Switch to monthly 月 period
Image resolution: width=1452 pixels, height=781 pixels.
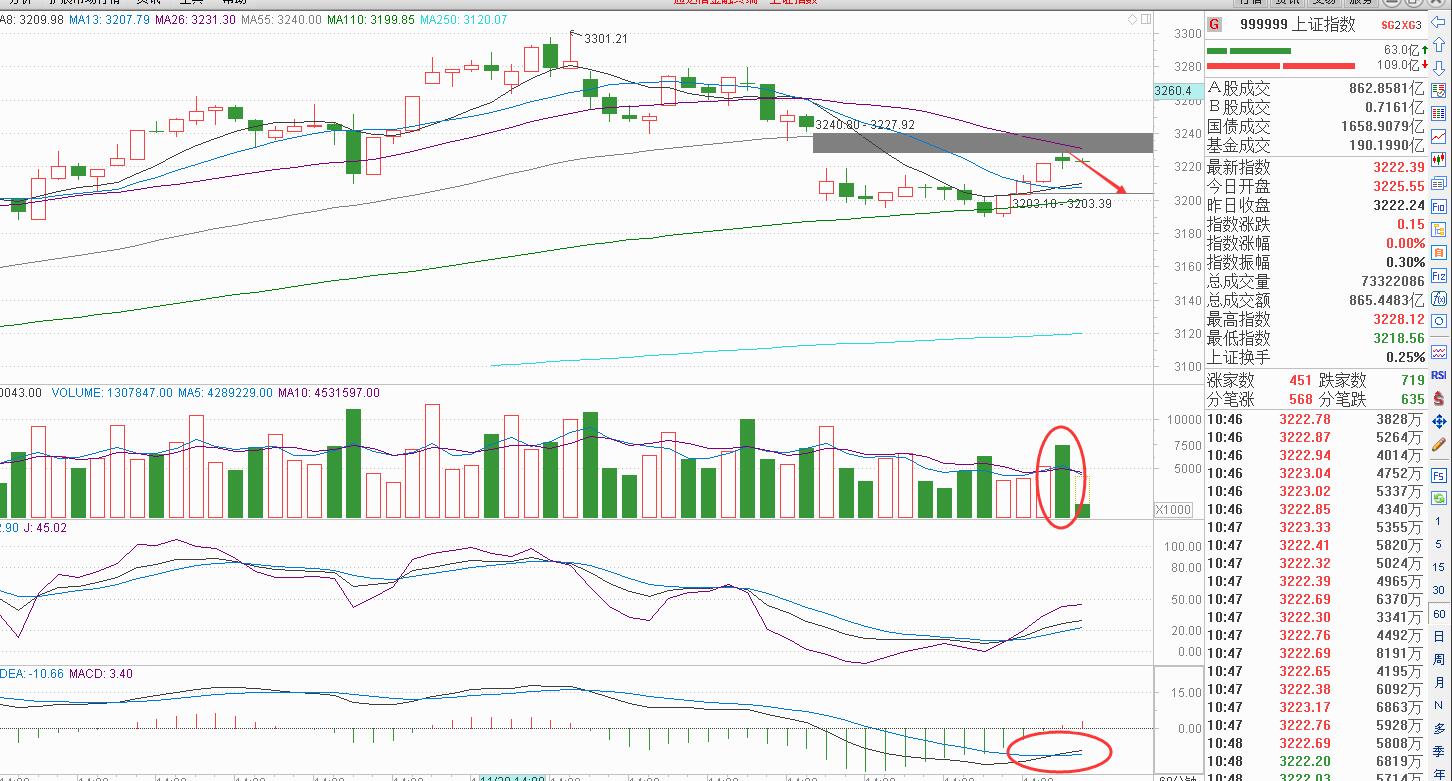click(1438, 683)
